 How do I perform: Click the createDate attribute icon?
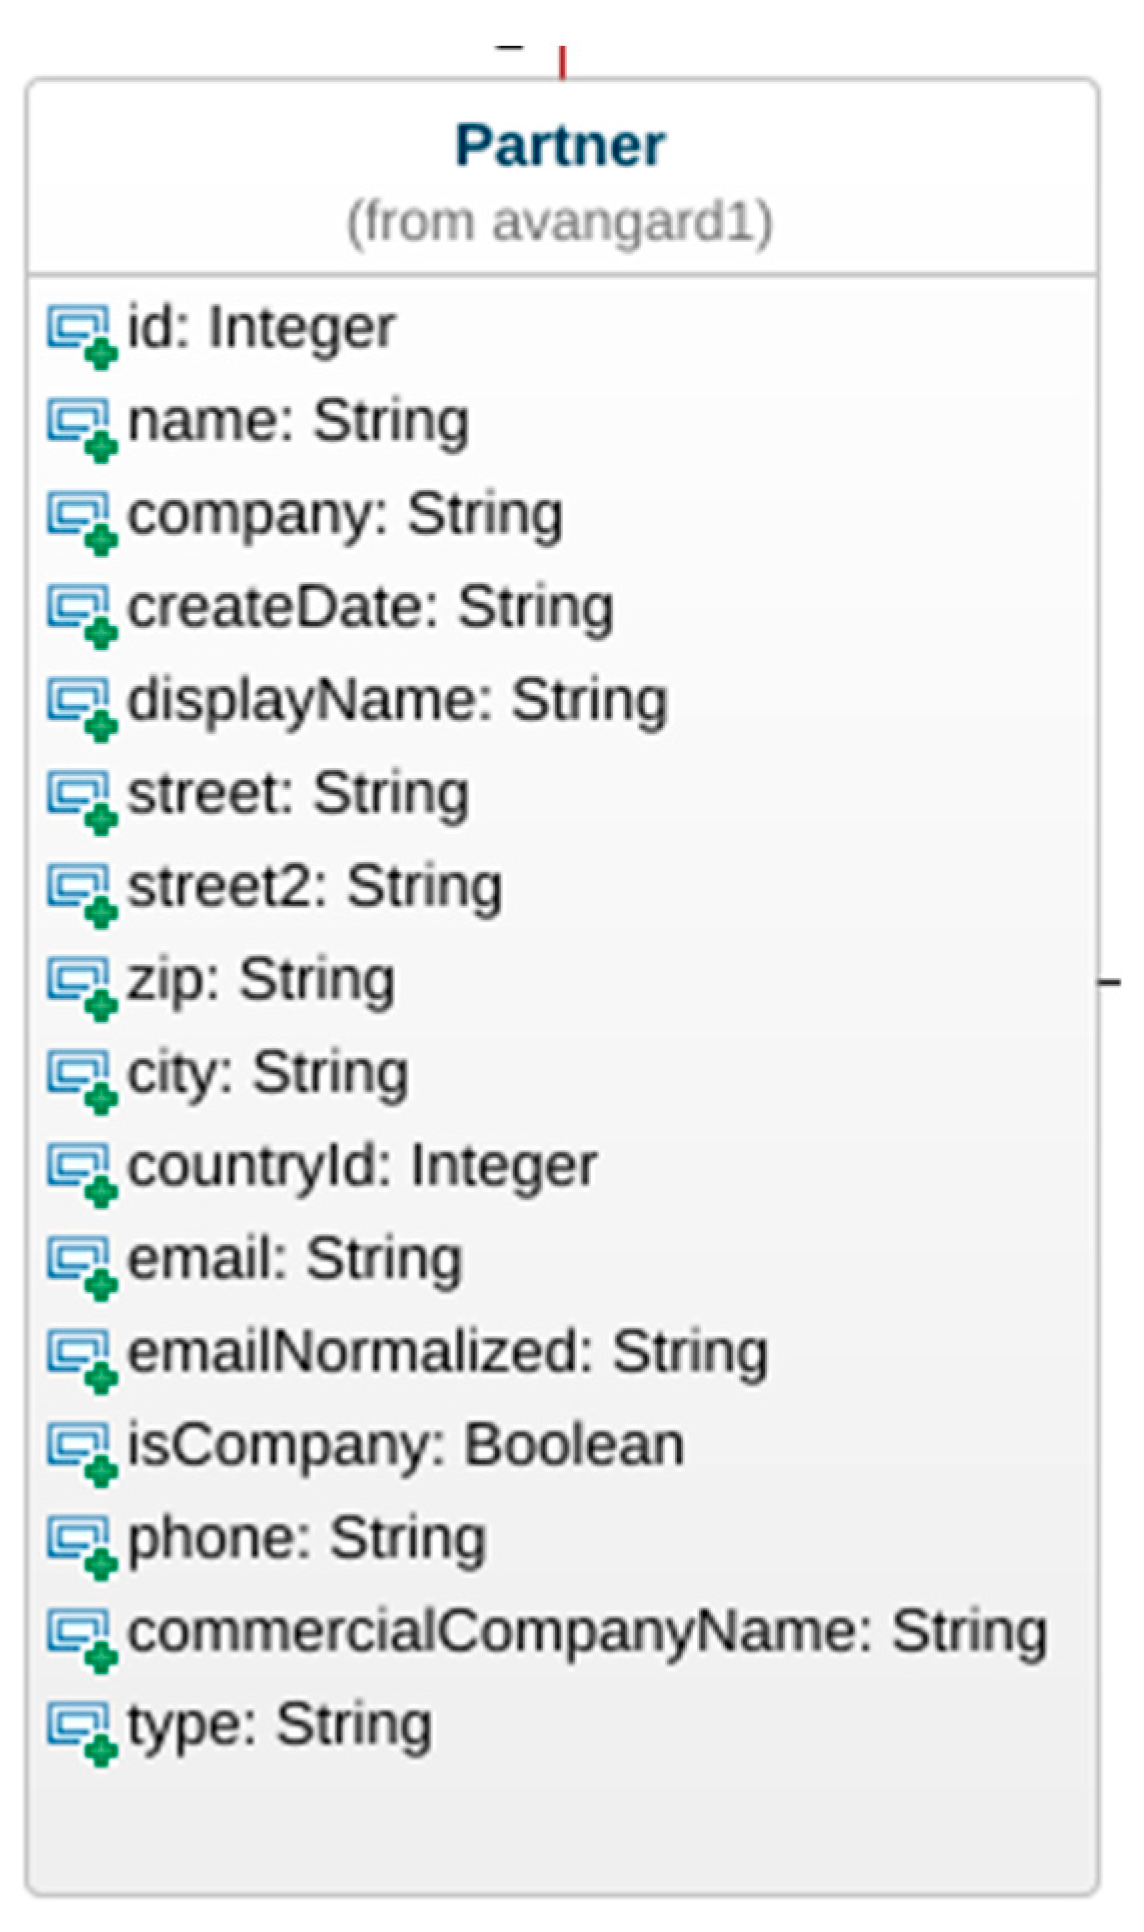[81, 613]
